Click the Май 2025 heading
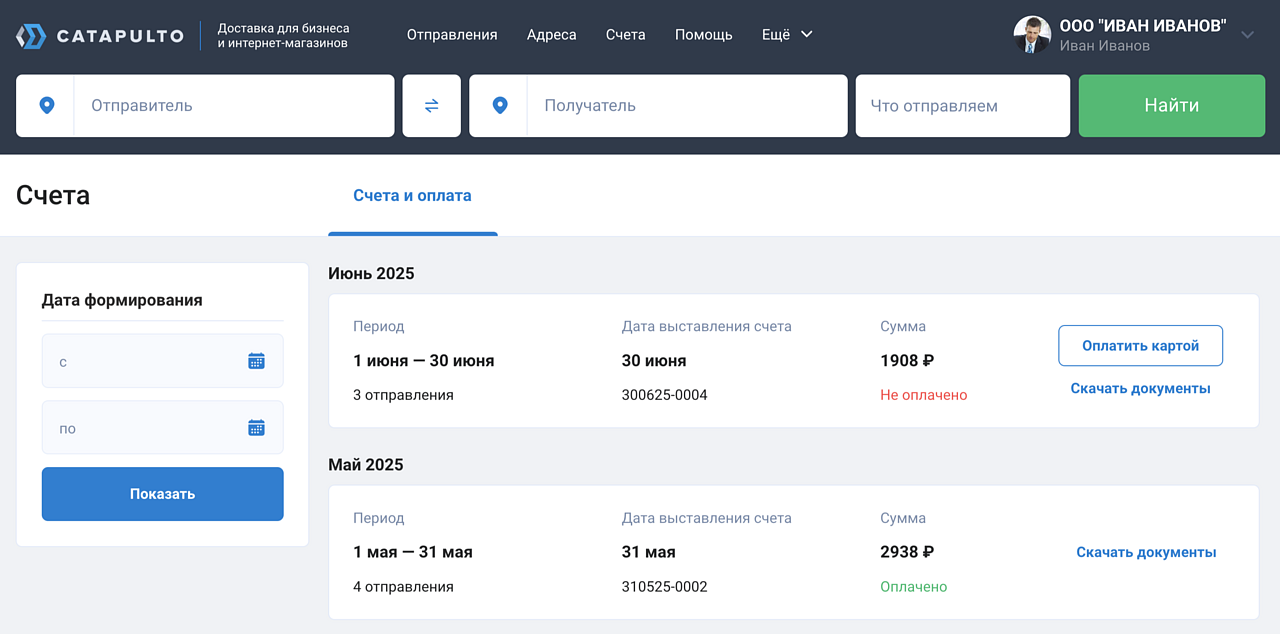The image size is (1280, 634). [366, 465]
